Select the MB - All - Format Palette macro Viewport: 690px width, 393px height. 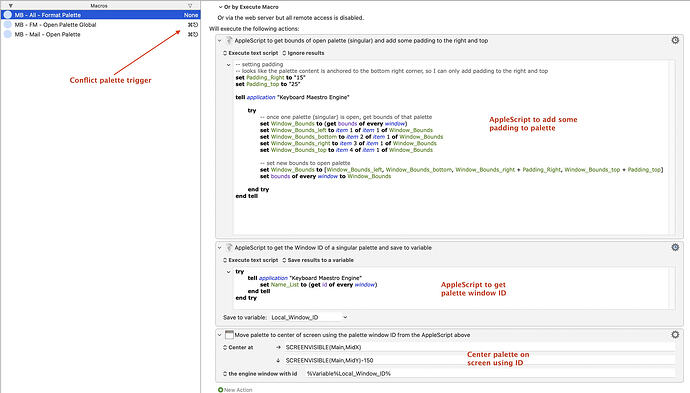(x=100, y=15)
